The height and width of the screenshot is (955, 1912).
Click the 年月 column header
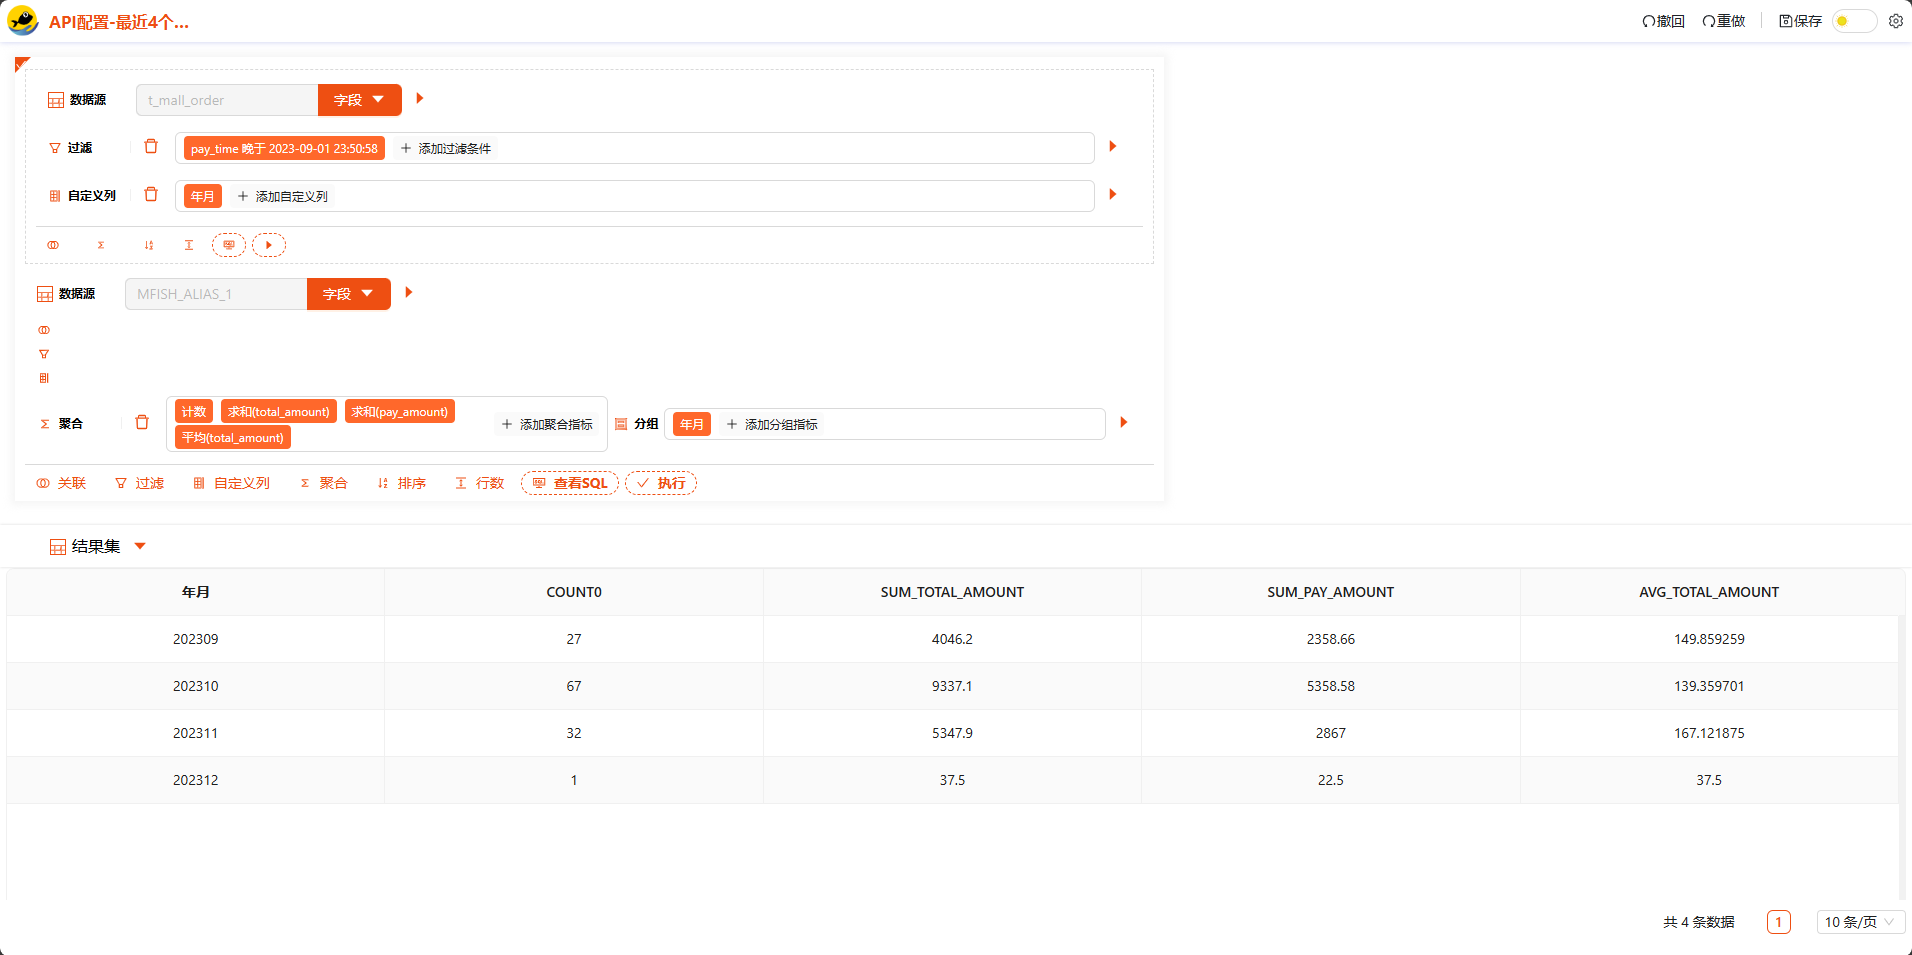pyautogui.click(x=196, y=592)
